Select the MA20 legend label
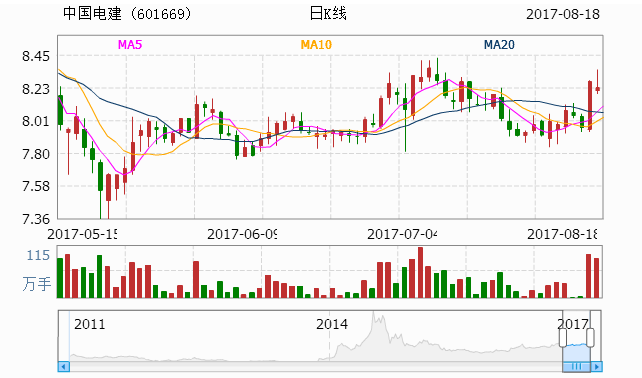 (499, 45)
